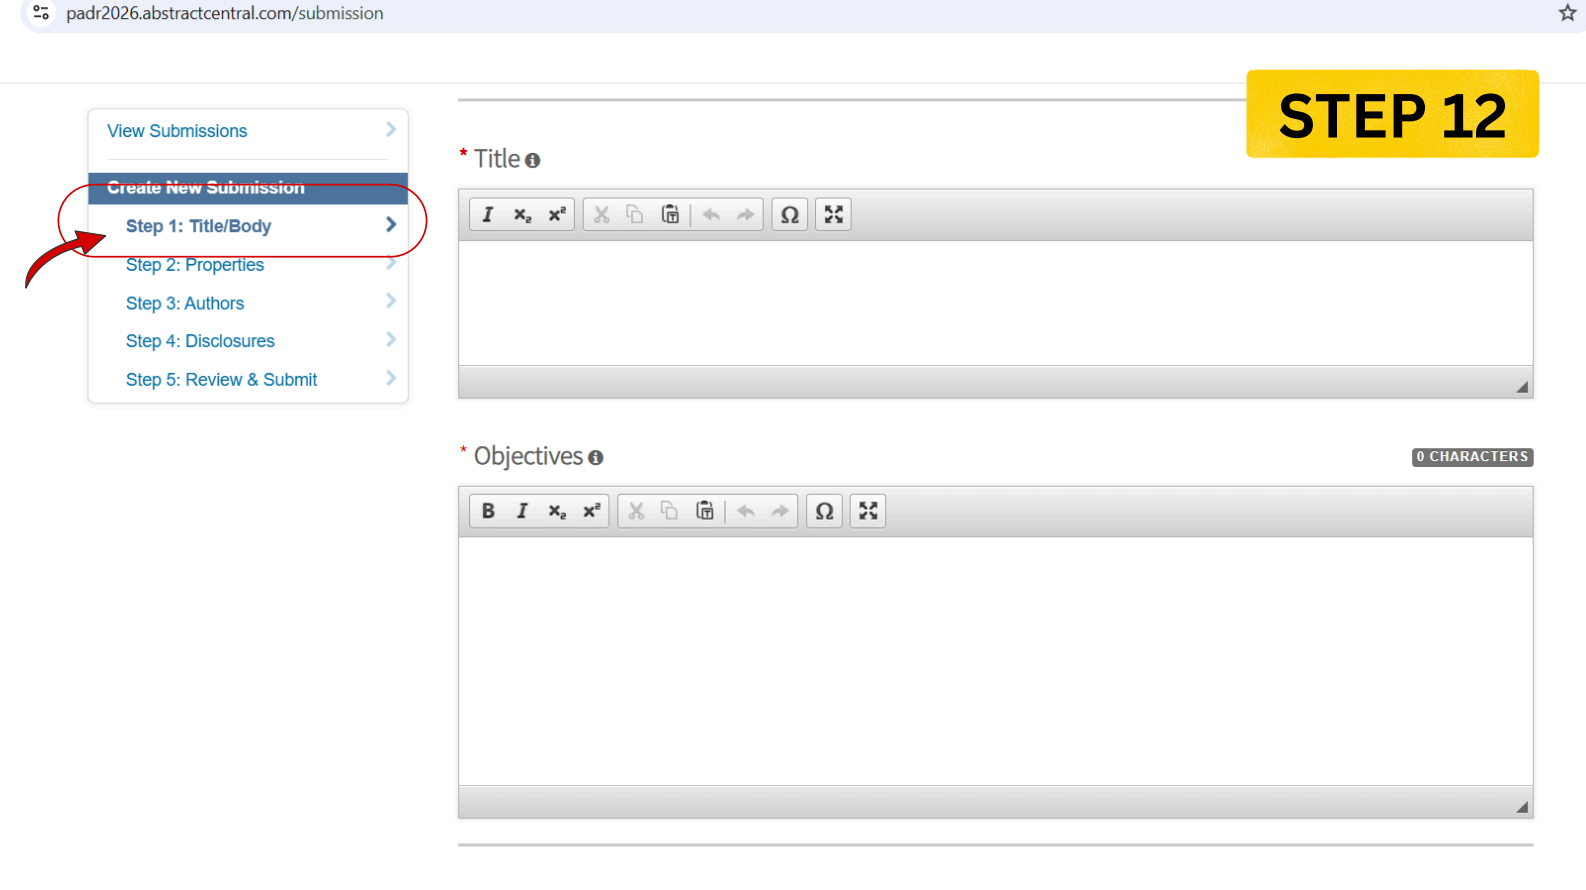Click the chevron beside View Submissions
This screenshot has height=890, width=1586.
click(x=391, y=129)
